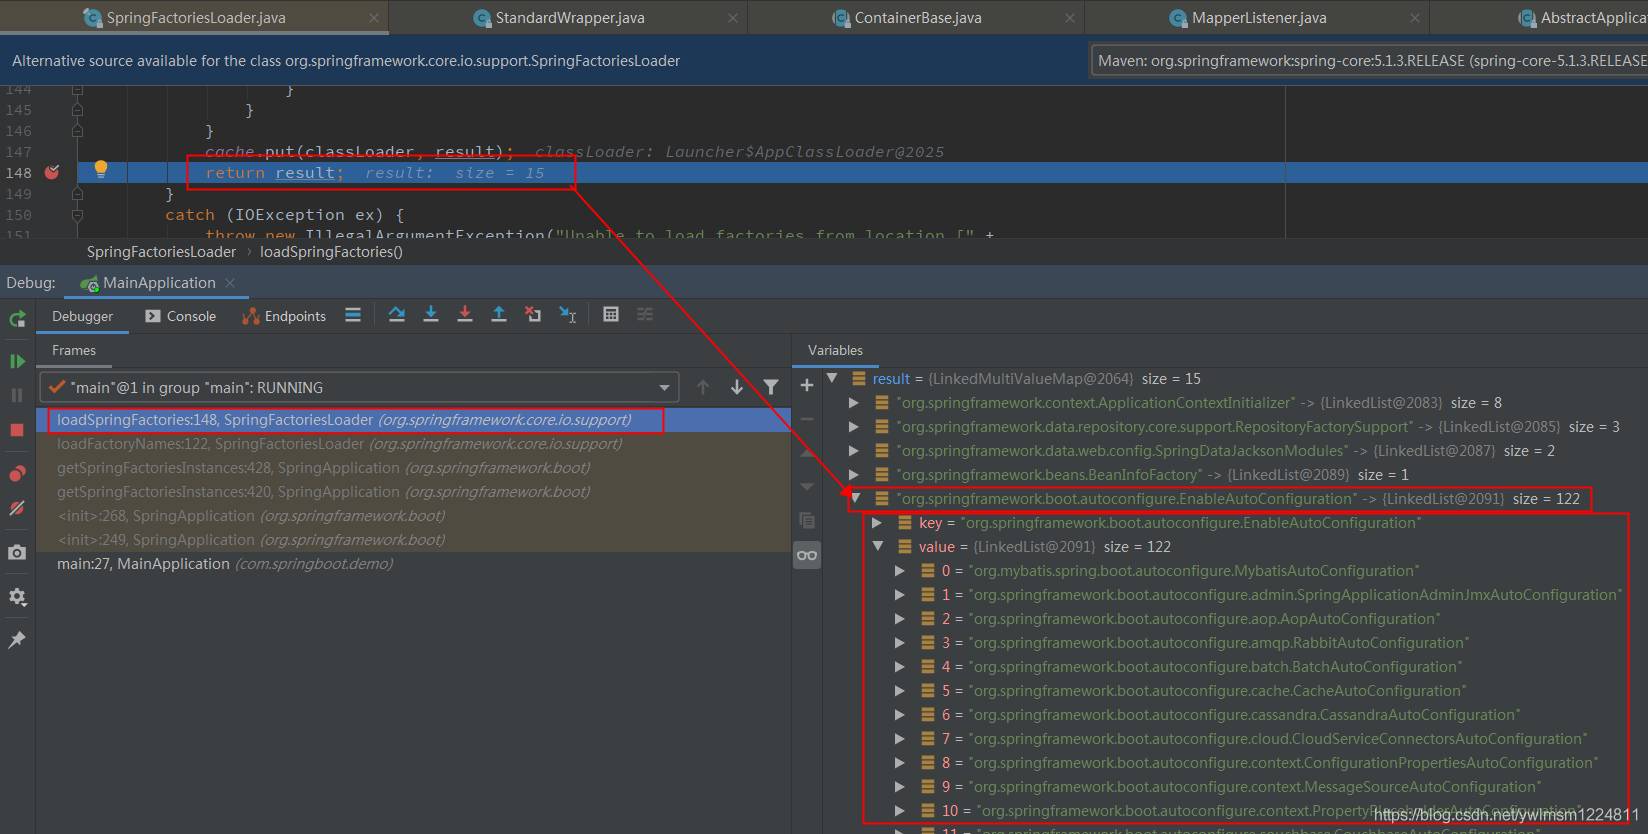Click the Step Out icon
Image resolution: width=1648 pixels, height=834 pixels.
point(499,315)
